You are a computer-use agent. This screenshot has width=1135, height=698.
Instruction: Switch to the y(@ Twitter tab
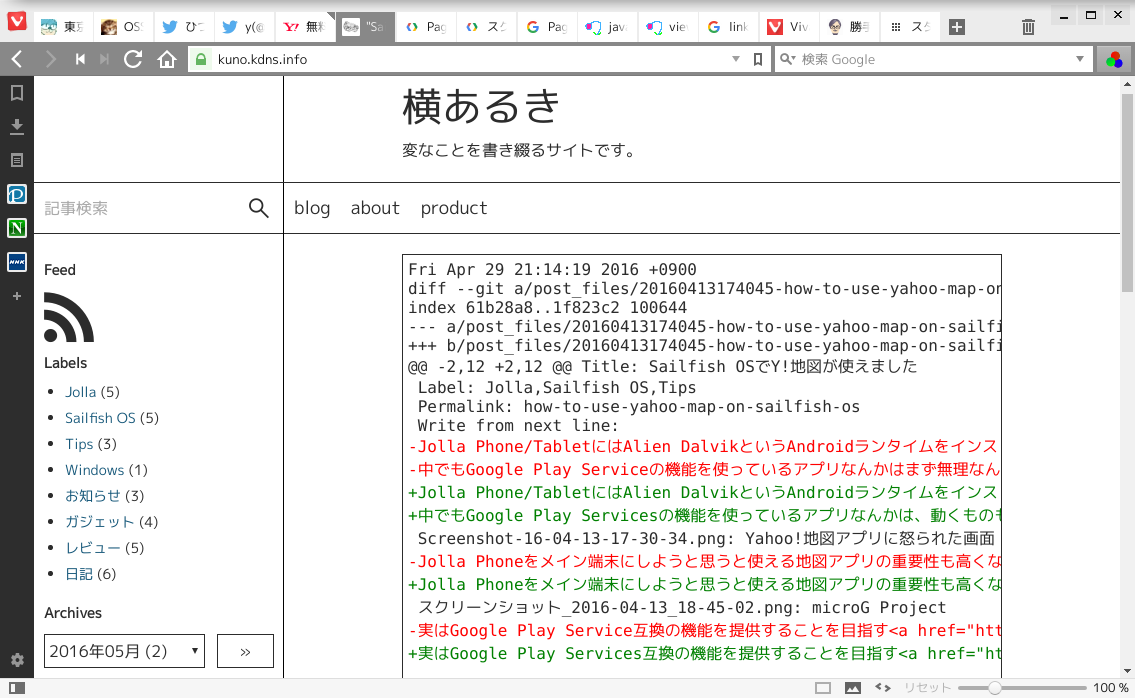245,27
